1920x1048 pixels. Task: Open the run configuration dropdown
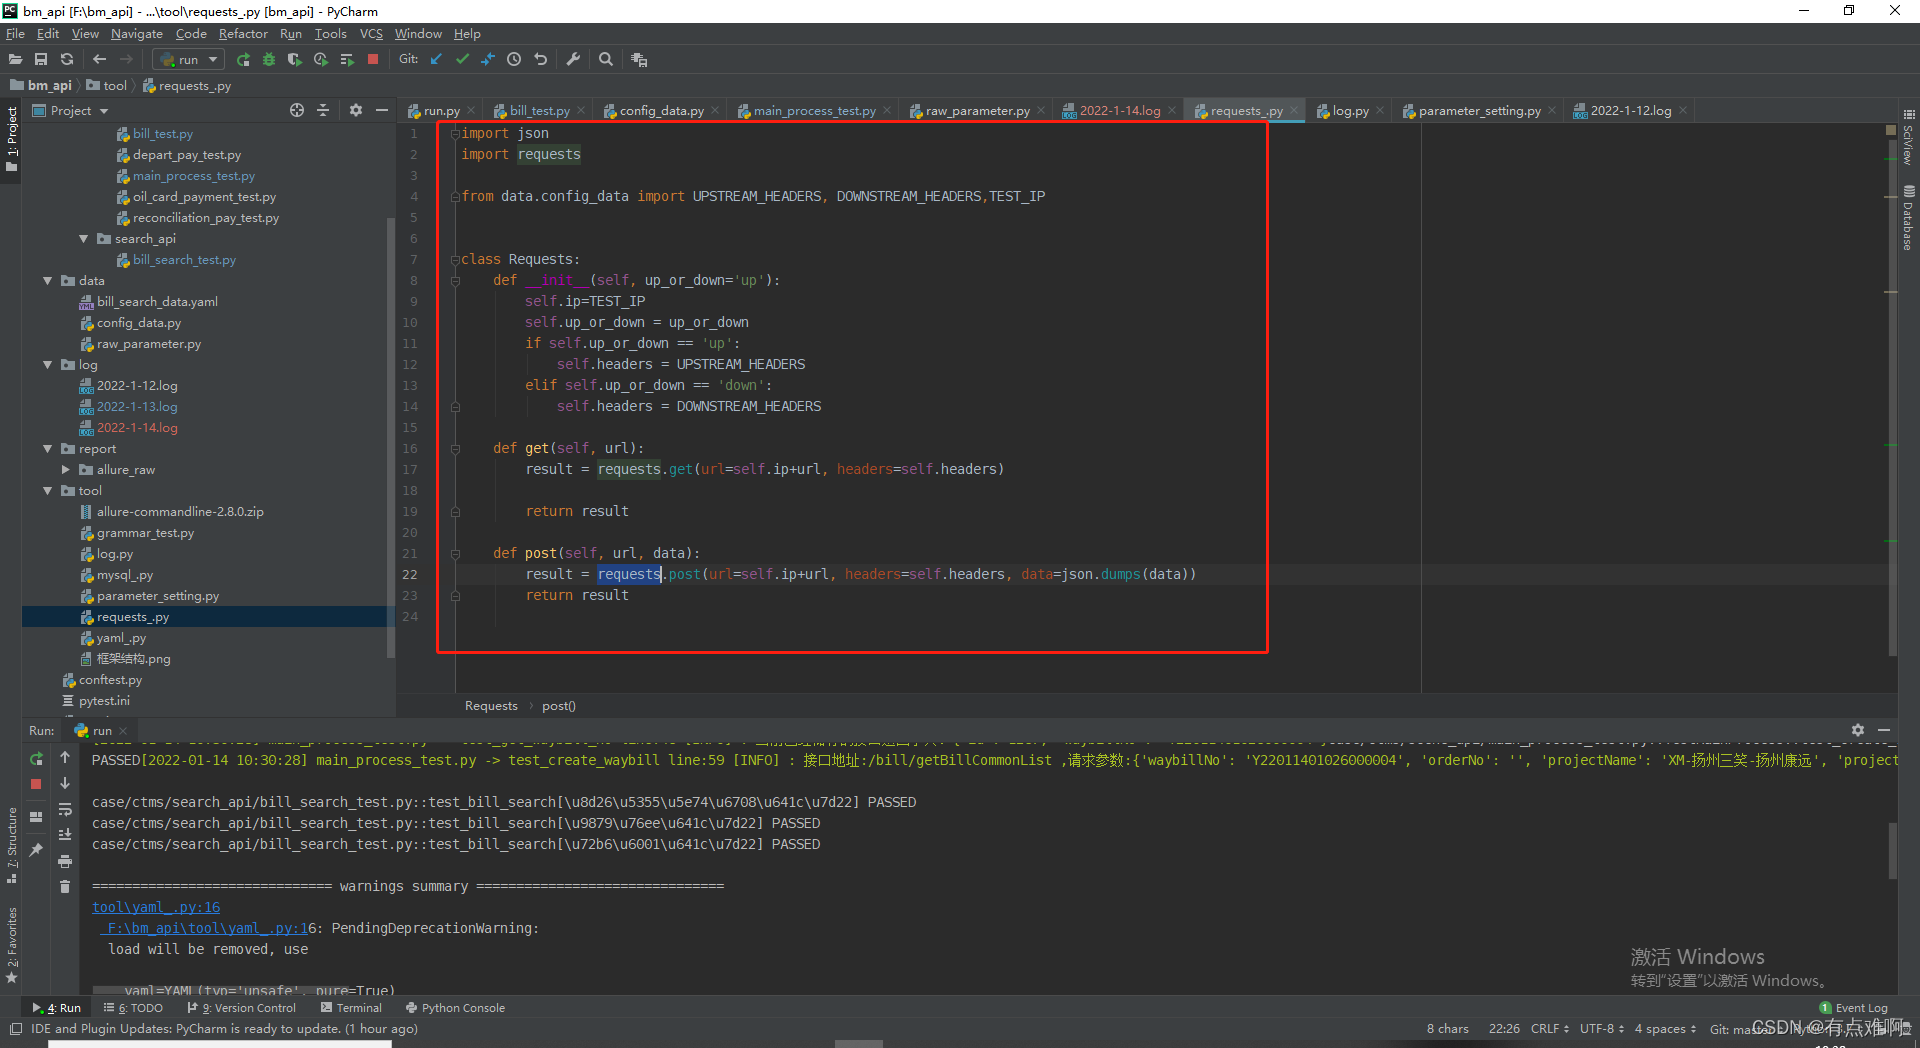click(x=189, y=60)
